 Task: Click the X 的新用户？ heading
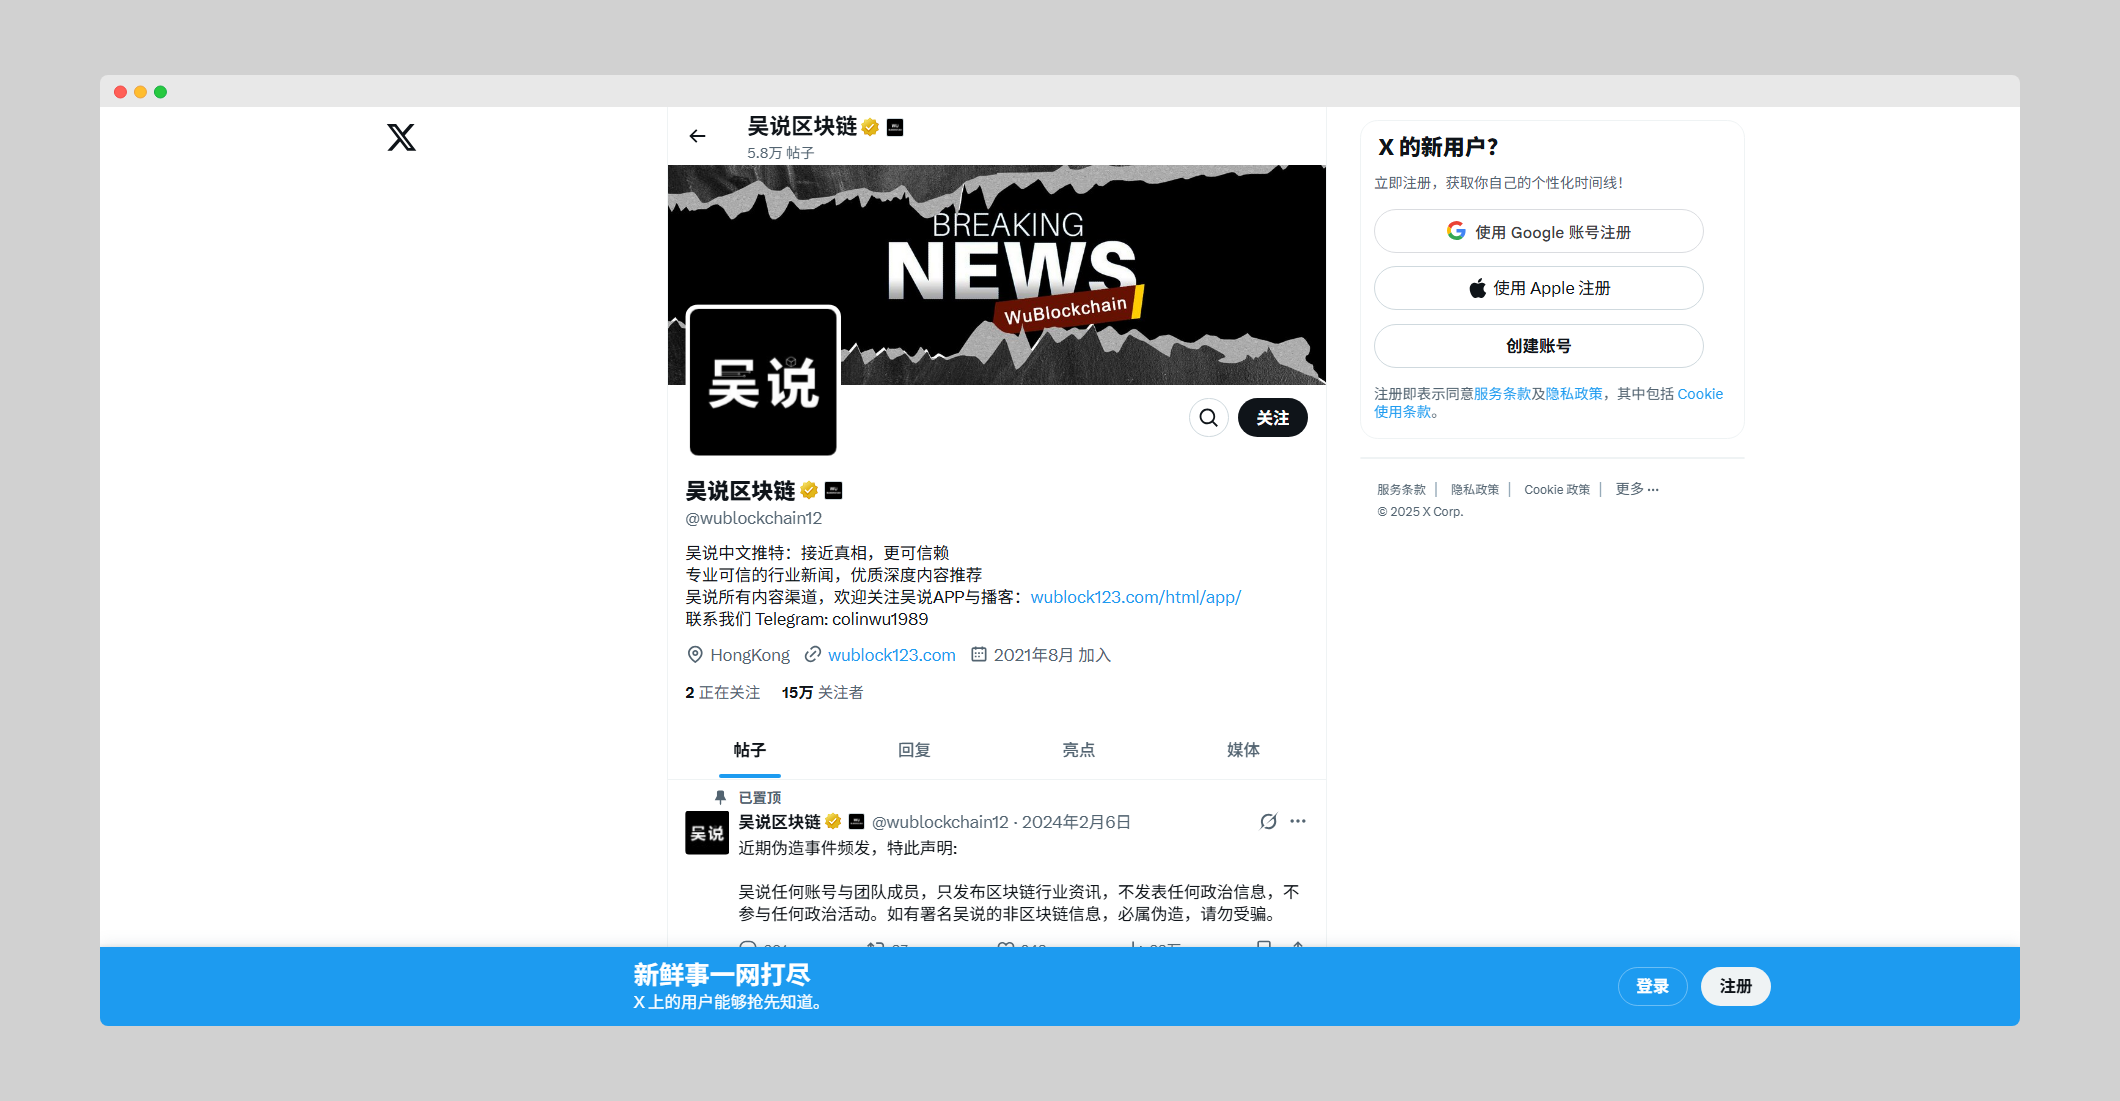click(x=1438, y=147)
